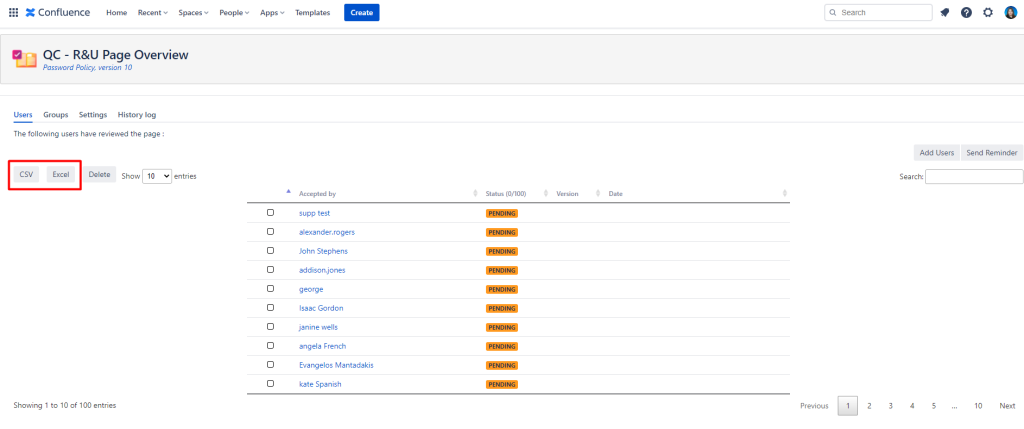Viewport: 1024px width, 429px height.
Task: Expand the Spaces dropdown menu
Action: pos(194,13)
